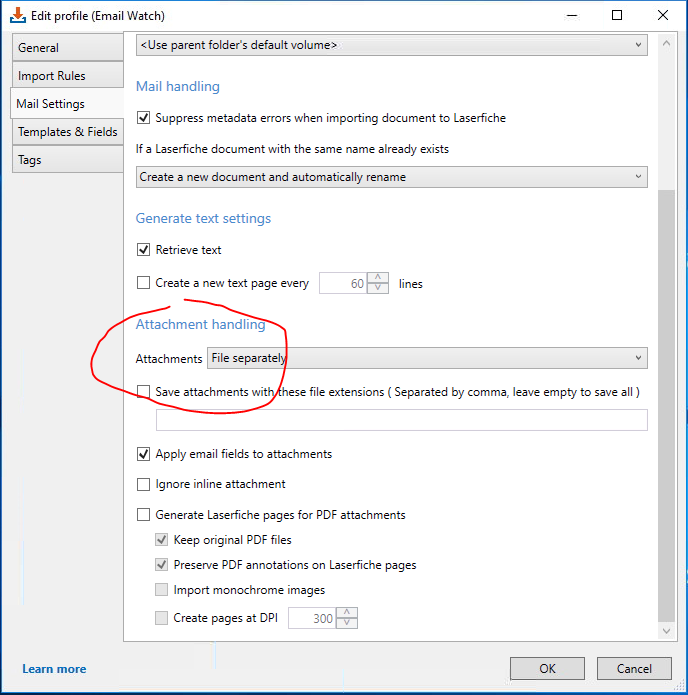688x695 pixels.
Task: Open the Attachments File separately dropdown
Action: coord(427,358)
